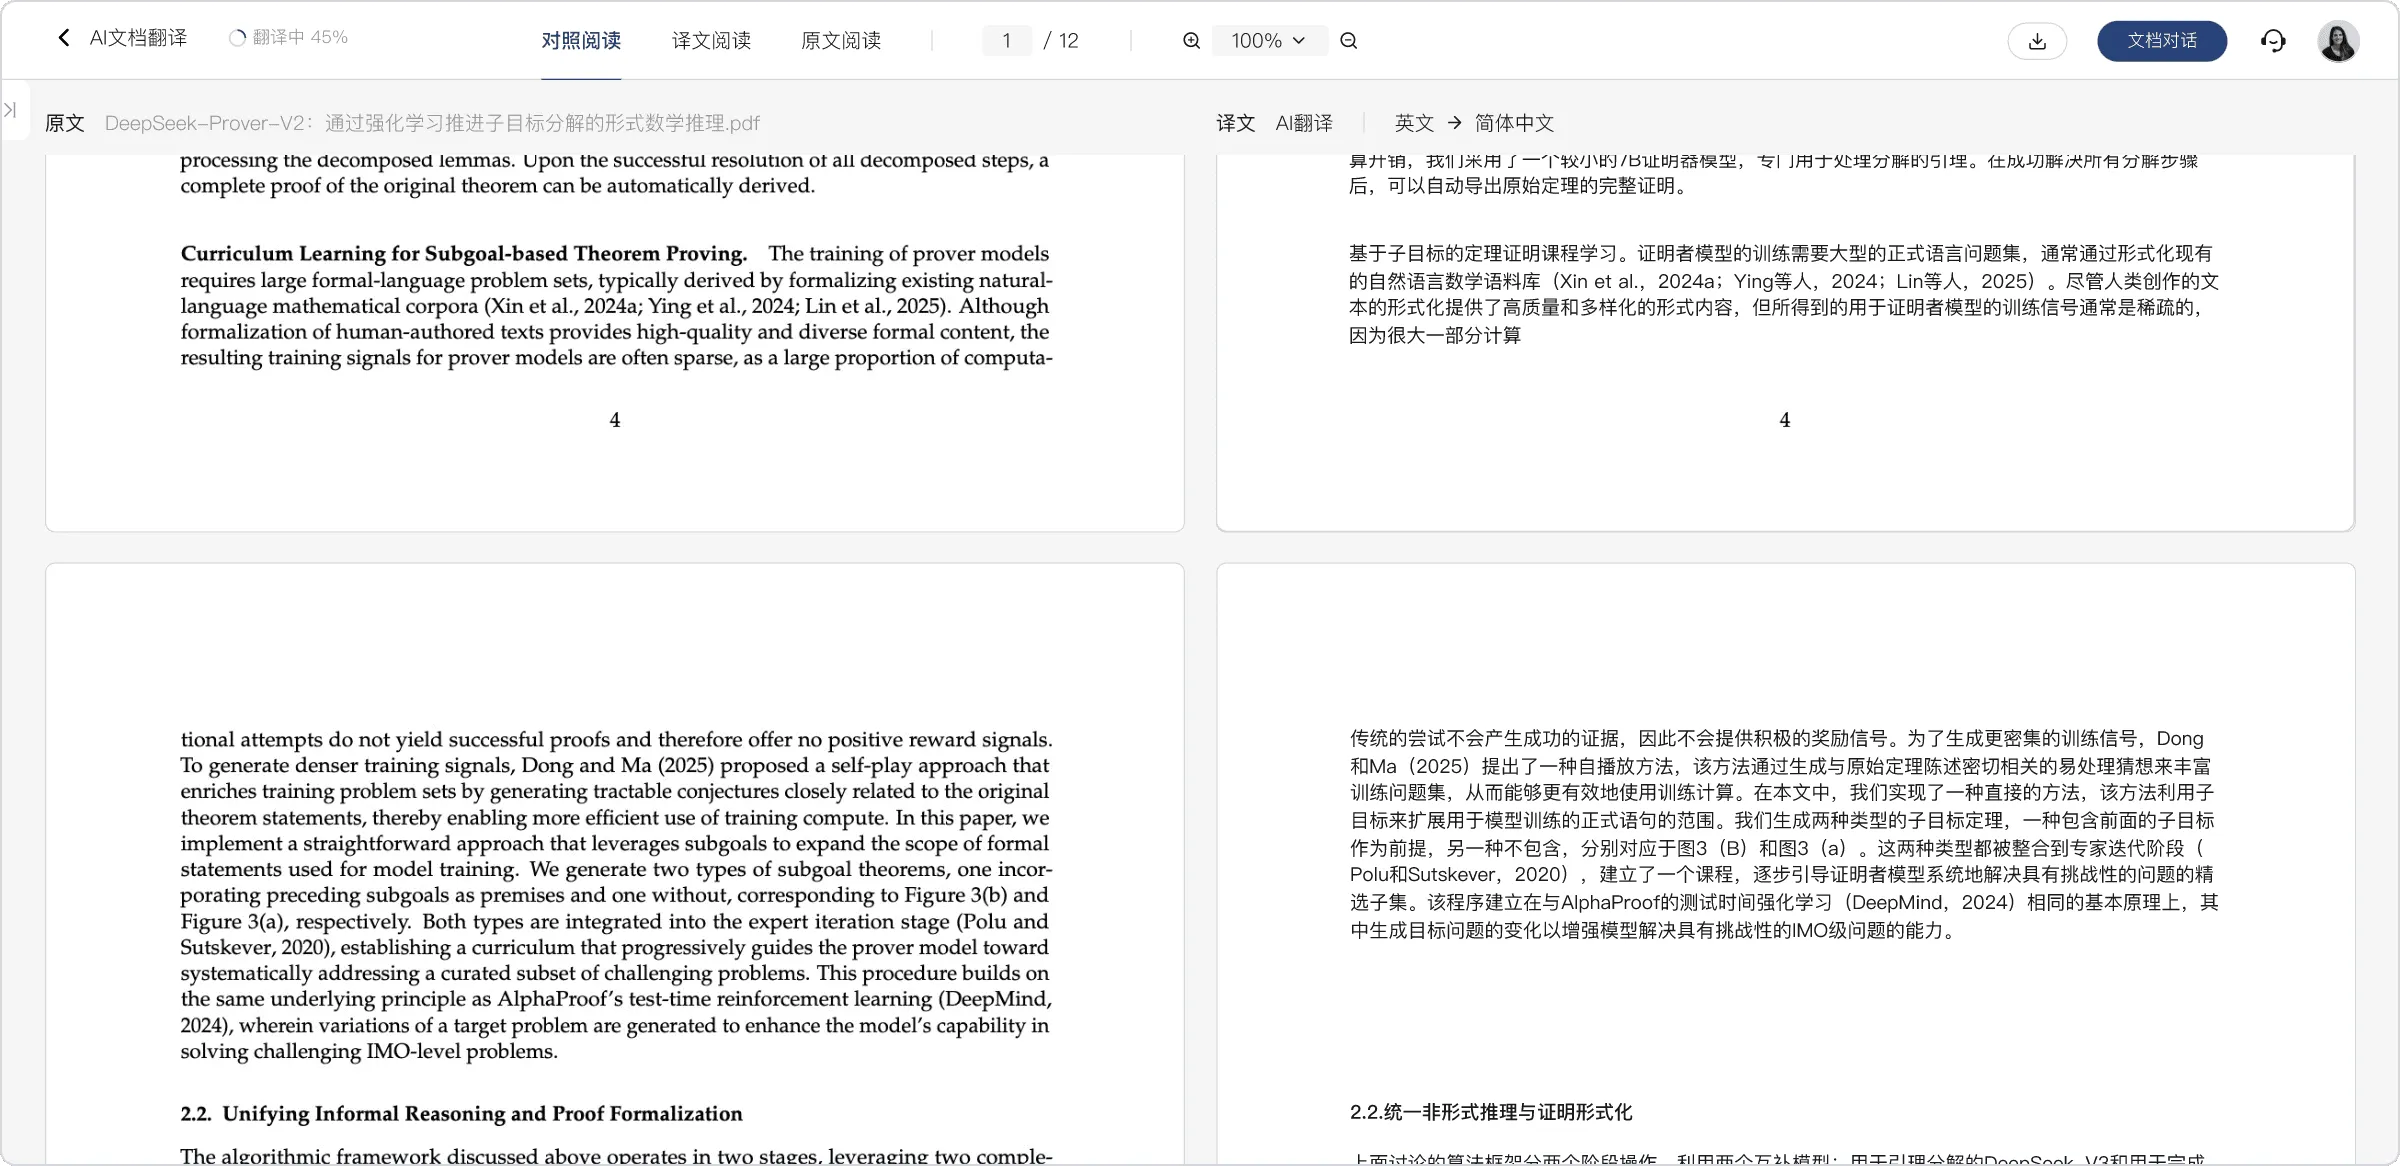Click the translated 2.2.统一非形式推理与证明形式化 heading
This screenshot has width=2400, height=1166.
[1490, 1112]
